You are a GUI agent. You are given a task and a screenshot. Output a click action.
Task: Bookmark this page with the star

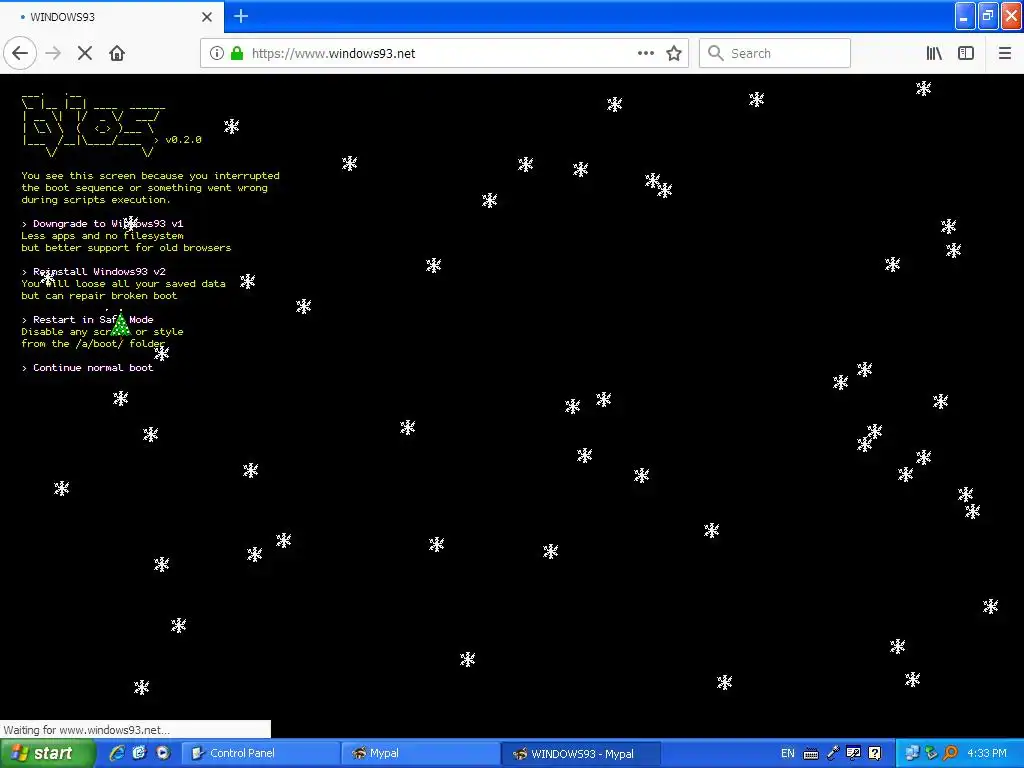point(674,54)
